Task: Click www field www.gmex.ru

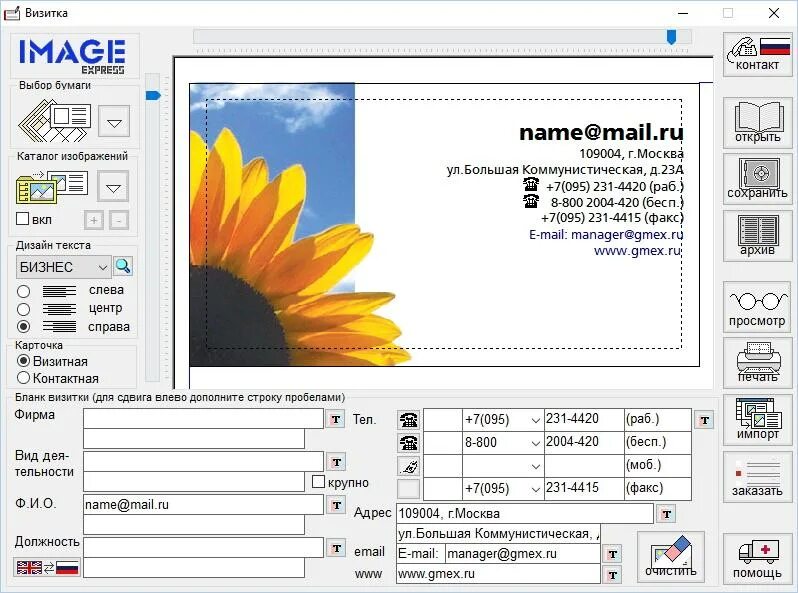Action: [x=498, y=574]
